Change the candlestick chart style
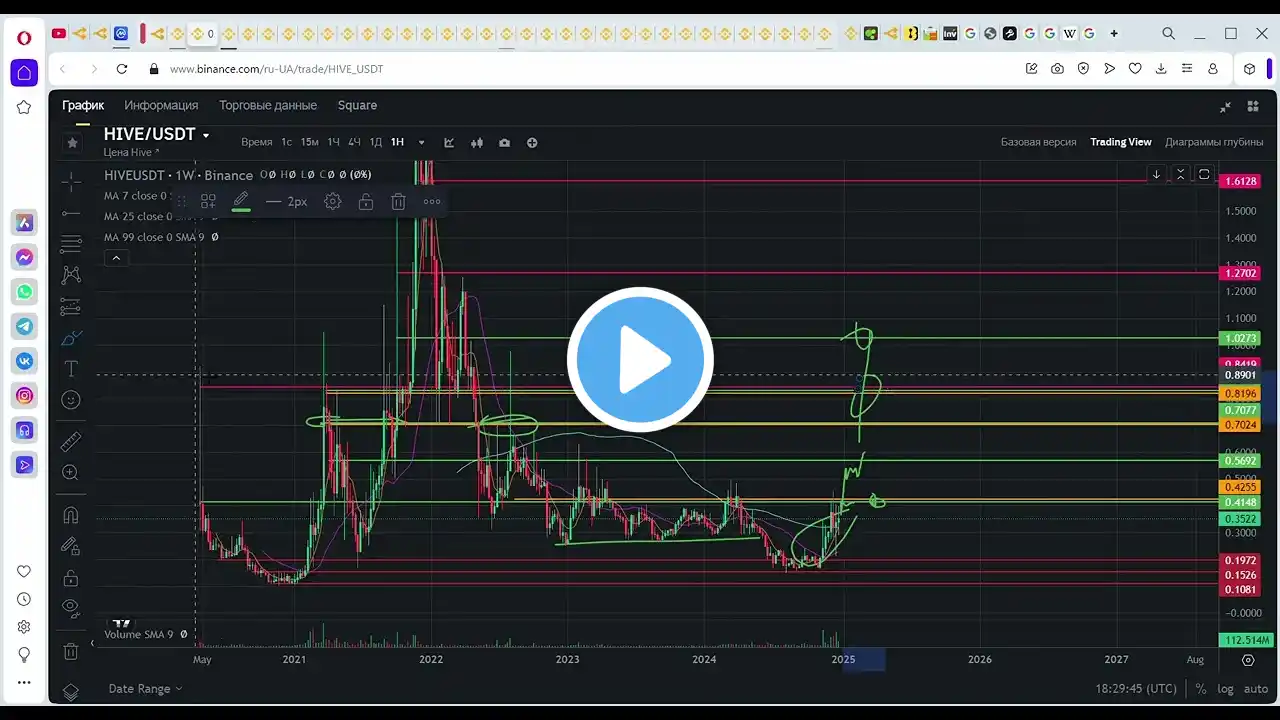The height and width of the screenshot is (720, 1280). 477,143
